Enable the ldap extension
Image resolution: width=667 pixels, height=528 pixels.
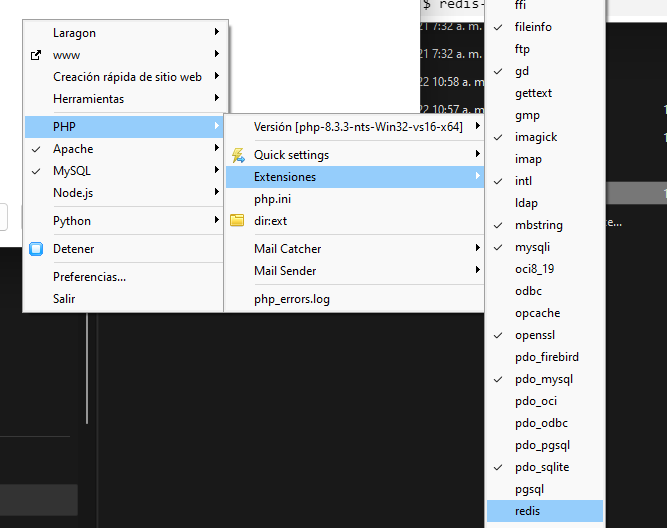pyautogui.click(x=545, y=203)
